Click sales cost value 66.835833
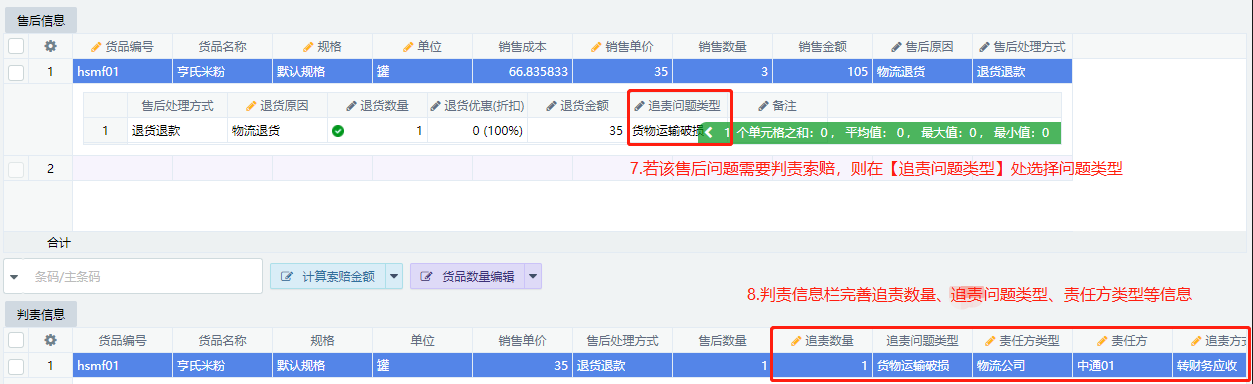The width and height of the screenshot is (1253, 384). click(x=522, y=72)
